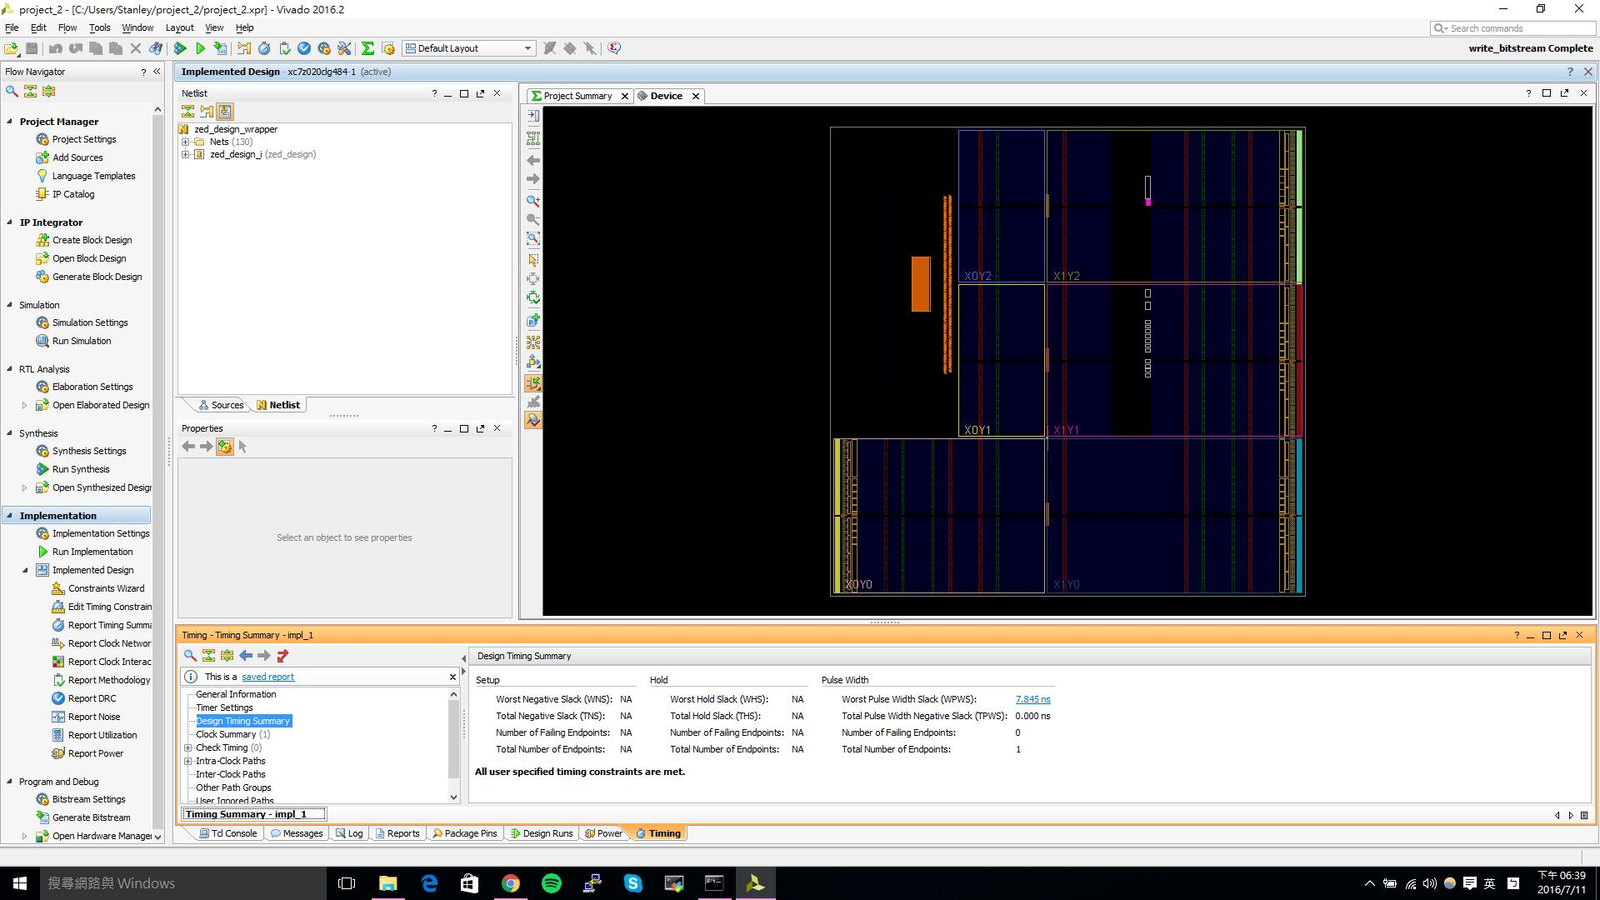This screenshot has width=1600, height=900.
Task: Click the Run Implementation green arrow icon
Action: coord(200,48)
